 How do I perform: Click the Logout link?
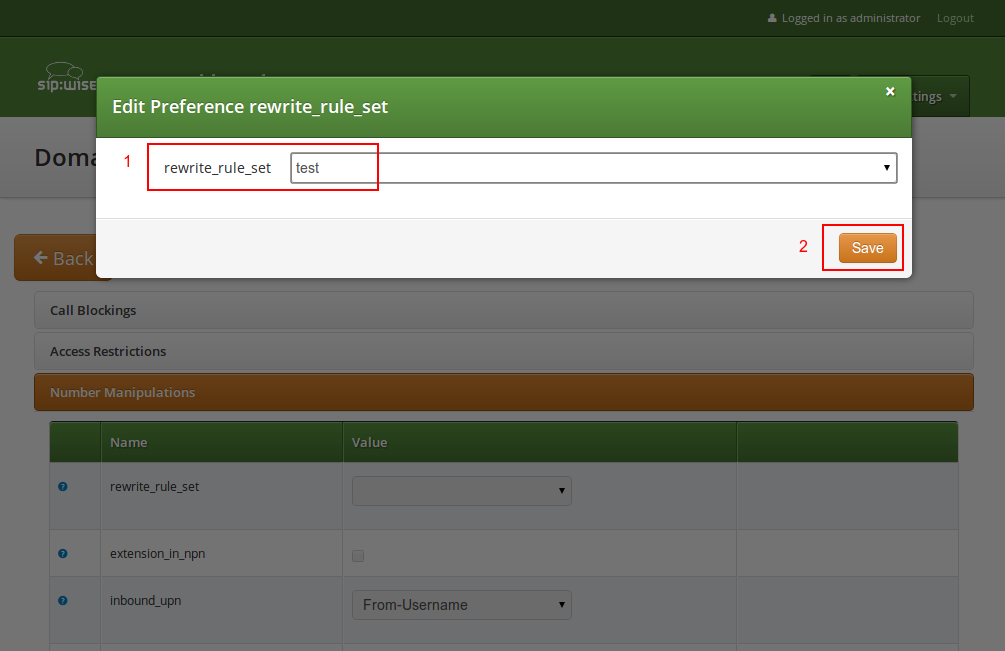pyautogui.click(x=954, y=17)
